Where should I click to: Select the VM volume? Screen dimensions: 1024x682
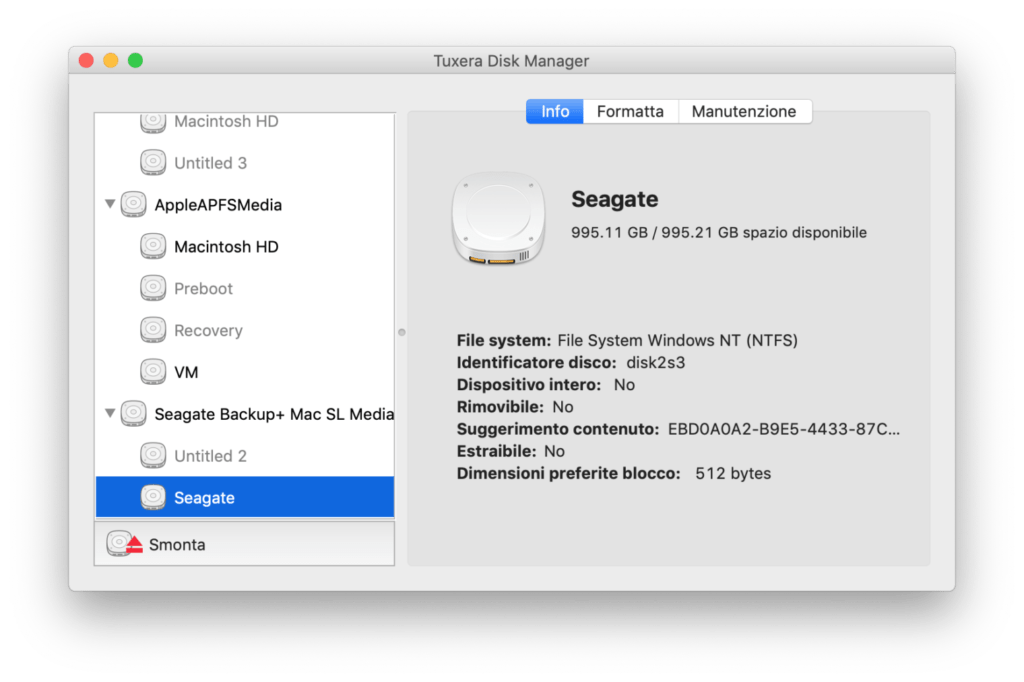[245, 372]
